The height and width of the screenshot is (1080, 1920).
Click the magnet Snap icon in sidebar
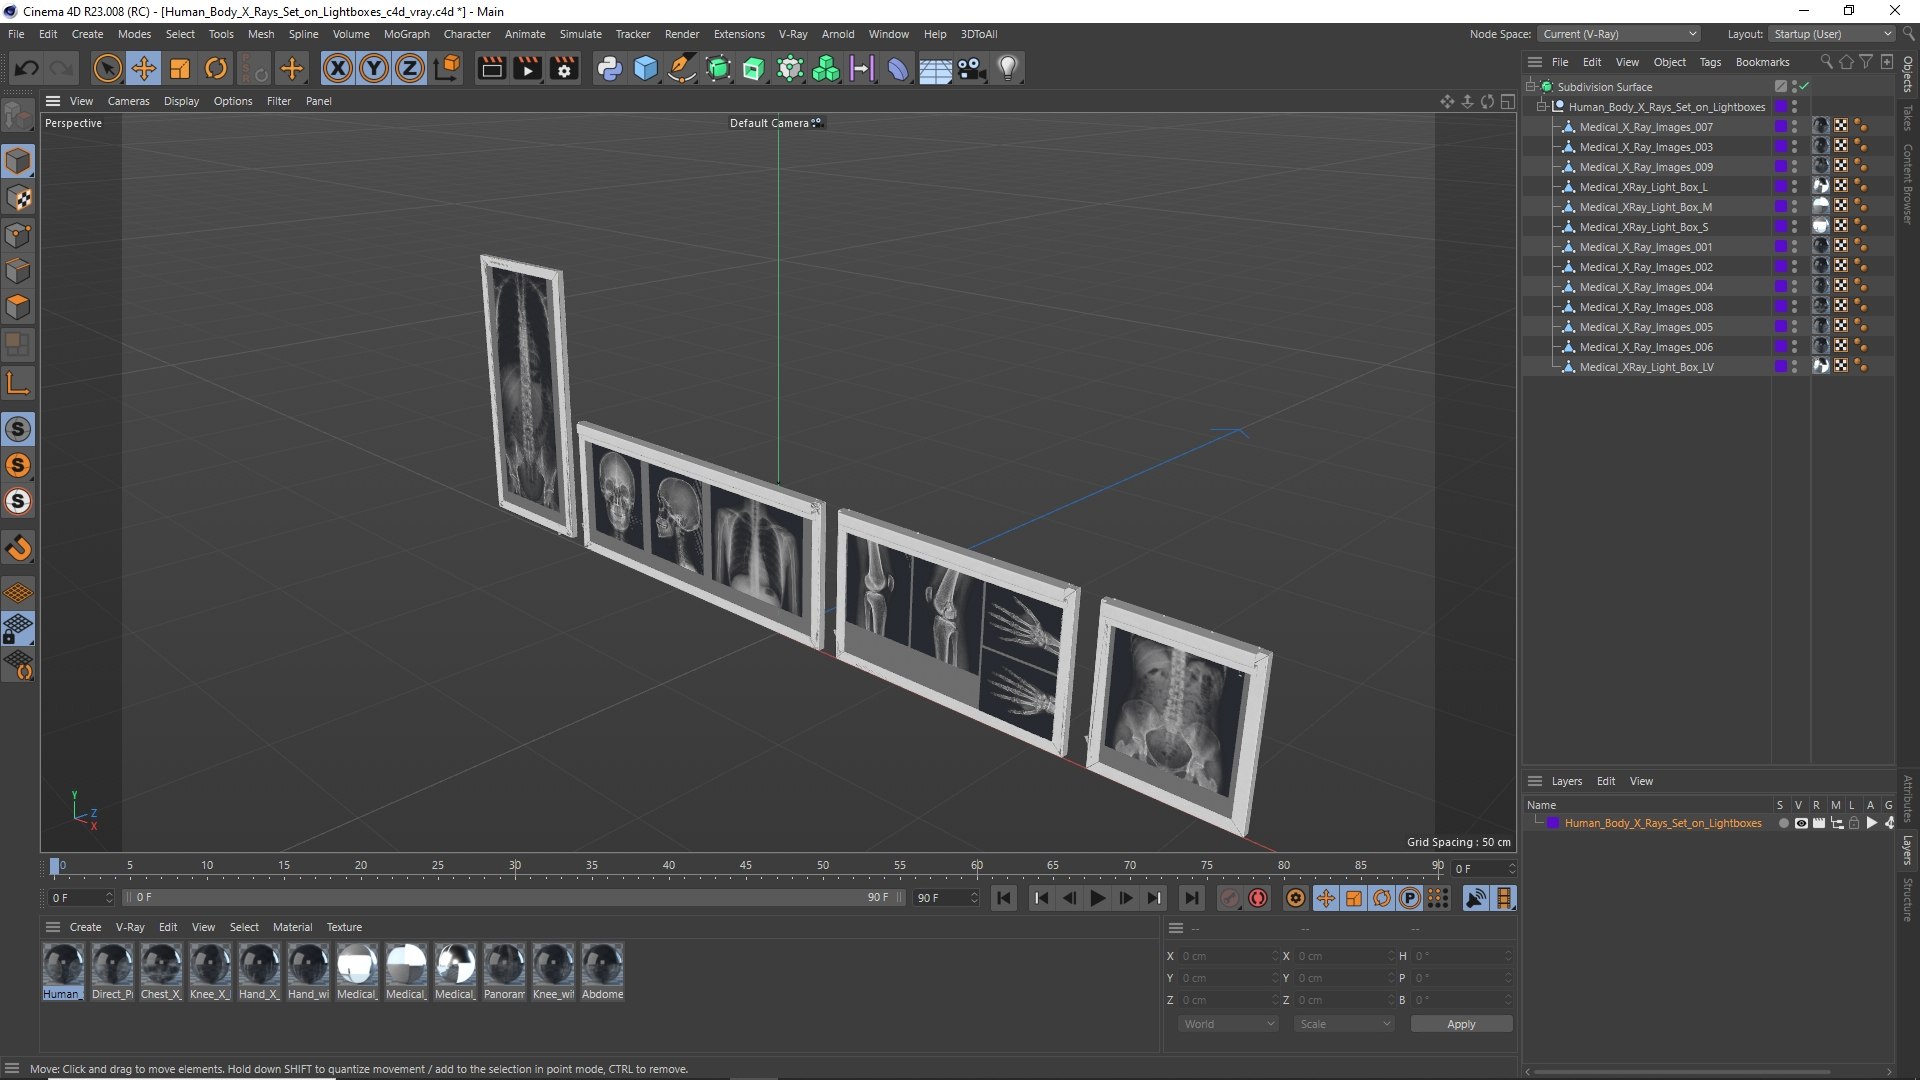[18, 548]
